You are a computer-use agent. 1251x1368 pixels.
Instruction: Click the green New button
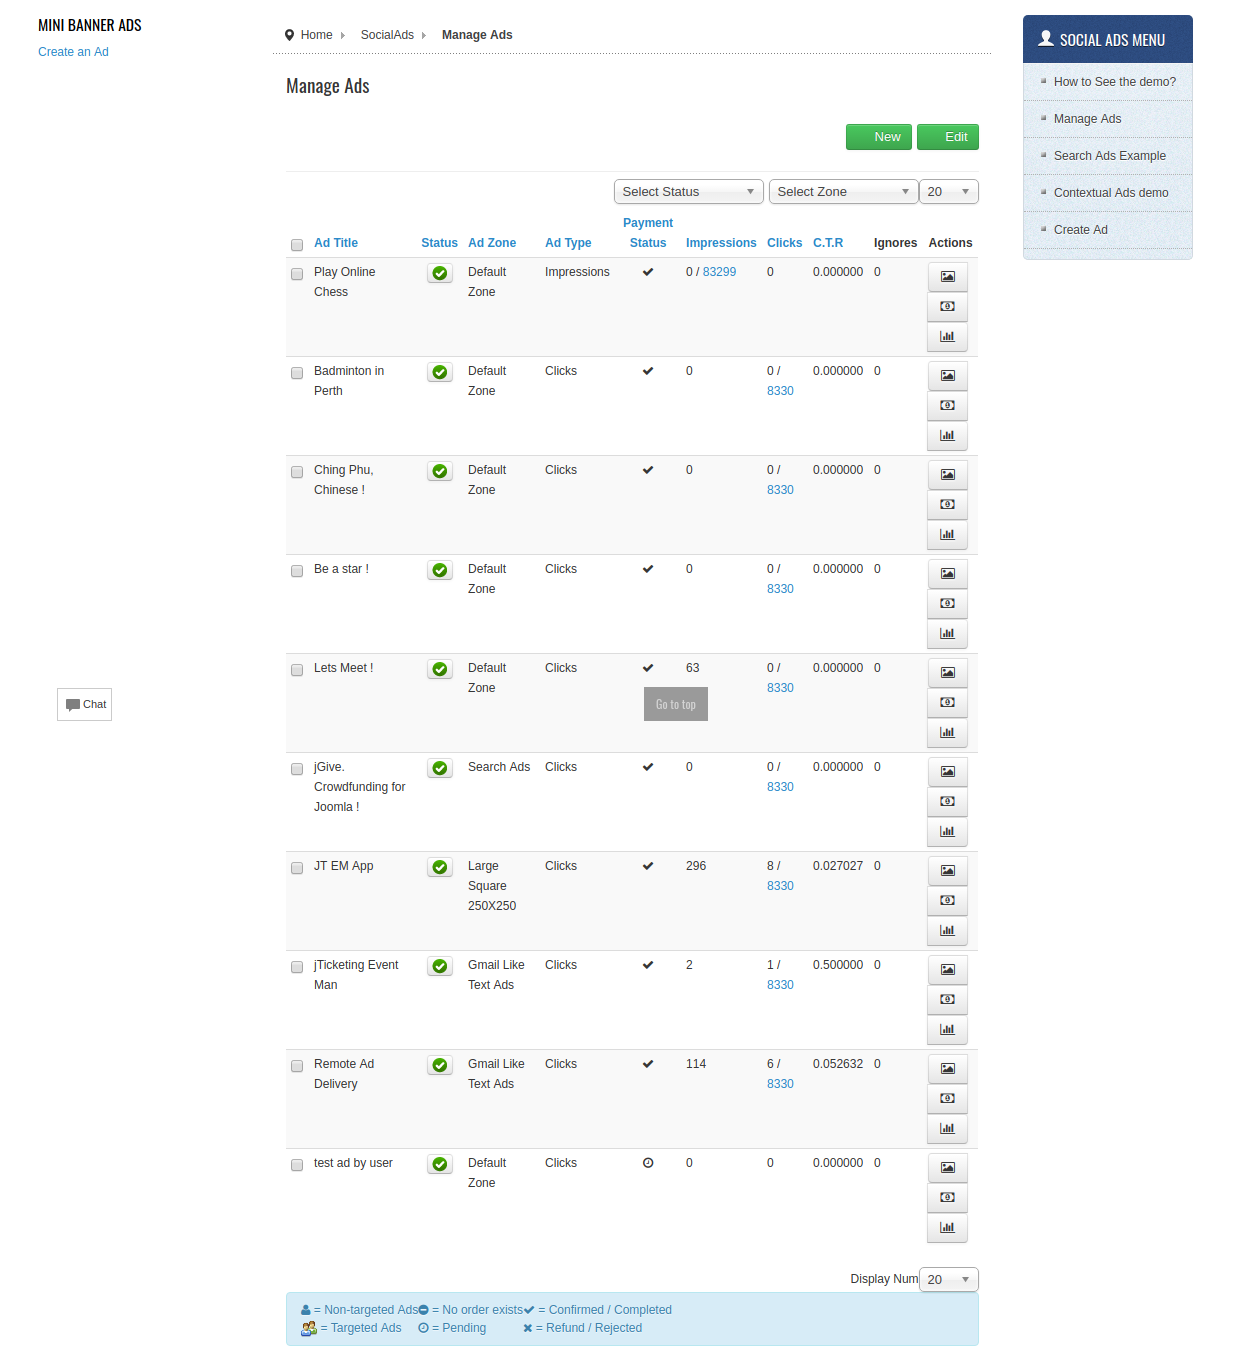[x=879, y=137]
